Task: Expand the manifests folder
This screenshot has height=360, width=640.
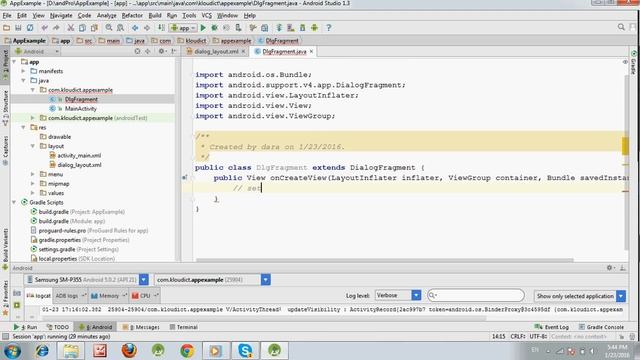Action: (23, 71)
